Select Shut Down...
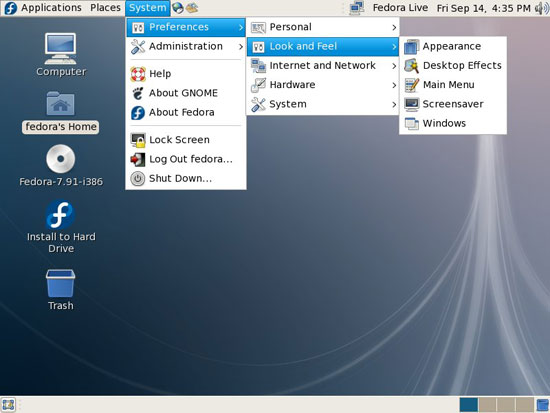 (186, 178)
